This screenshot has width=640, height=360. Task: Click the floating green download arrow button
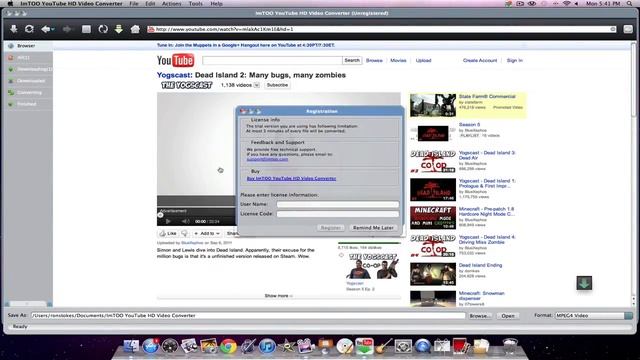coord(584,283)
